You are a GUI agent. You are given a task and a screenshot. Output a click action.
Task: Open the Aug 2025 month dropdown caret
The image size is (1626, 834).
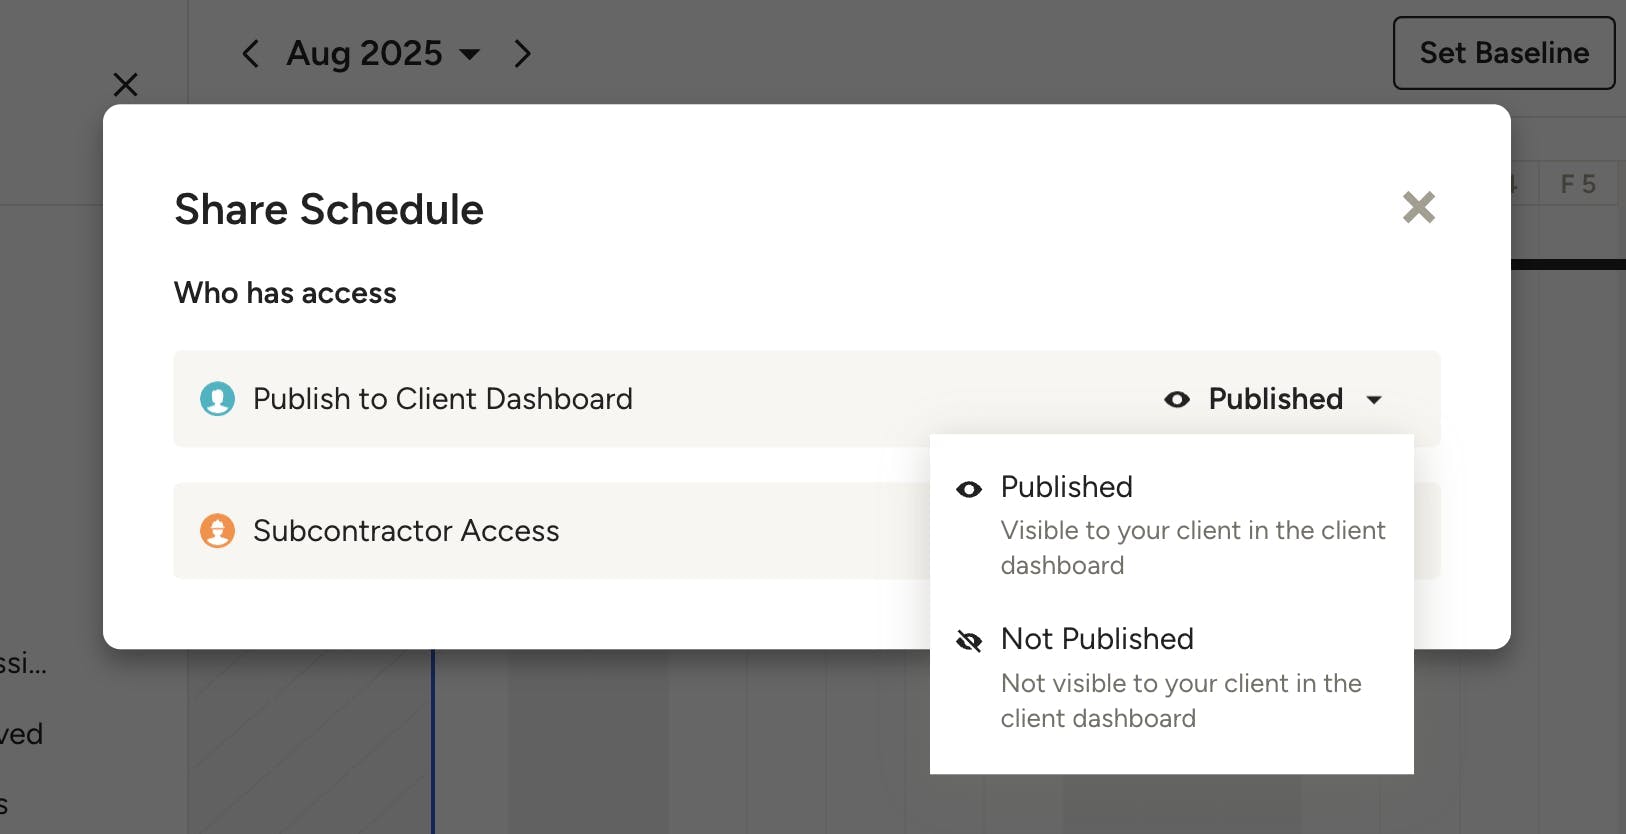pos(470,54)
